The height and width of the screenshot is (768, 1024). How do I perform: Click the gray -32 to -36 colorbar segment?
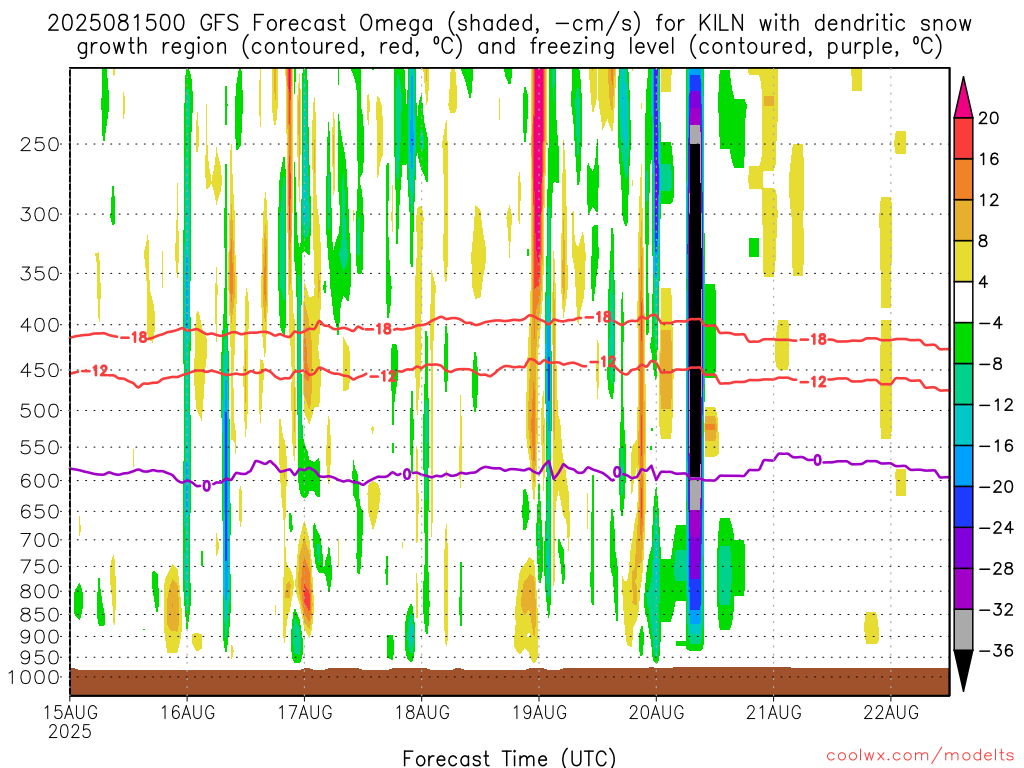tap(963, 630)
